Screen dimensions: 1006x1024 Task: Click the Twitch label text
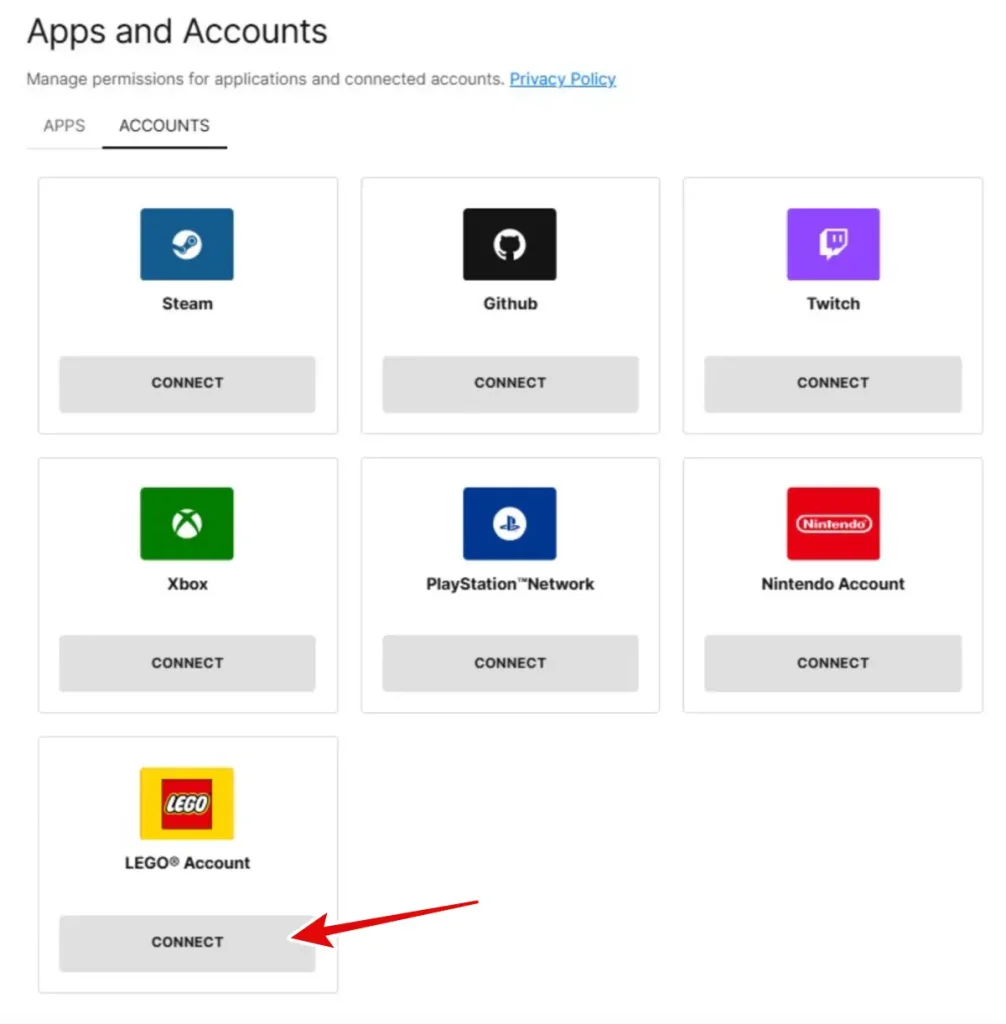(x=833, y=304)
